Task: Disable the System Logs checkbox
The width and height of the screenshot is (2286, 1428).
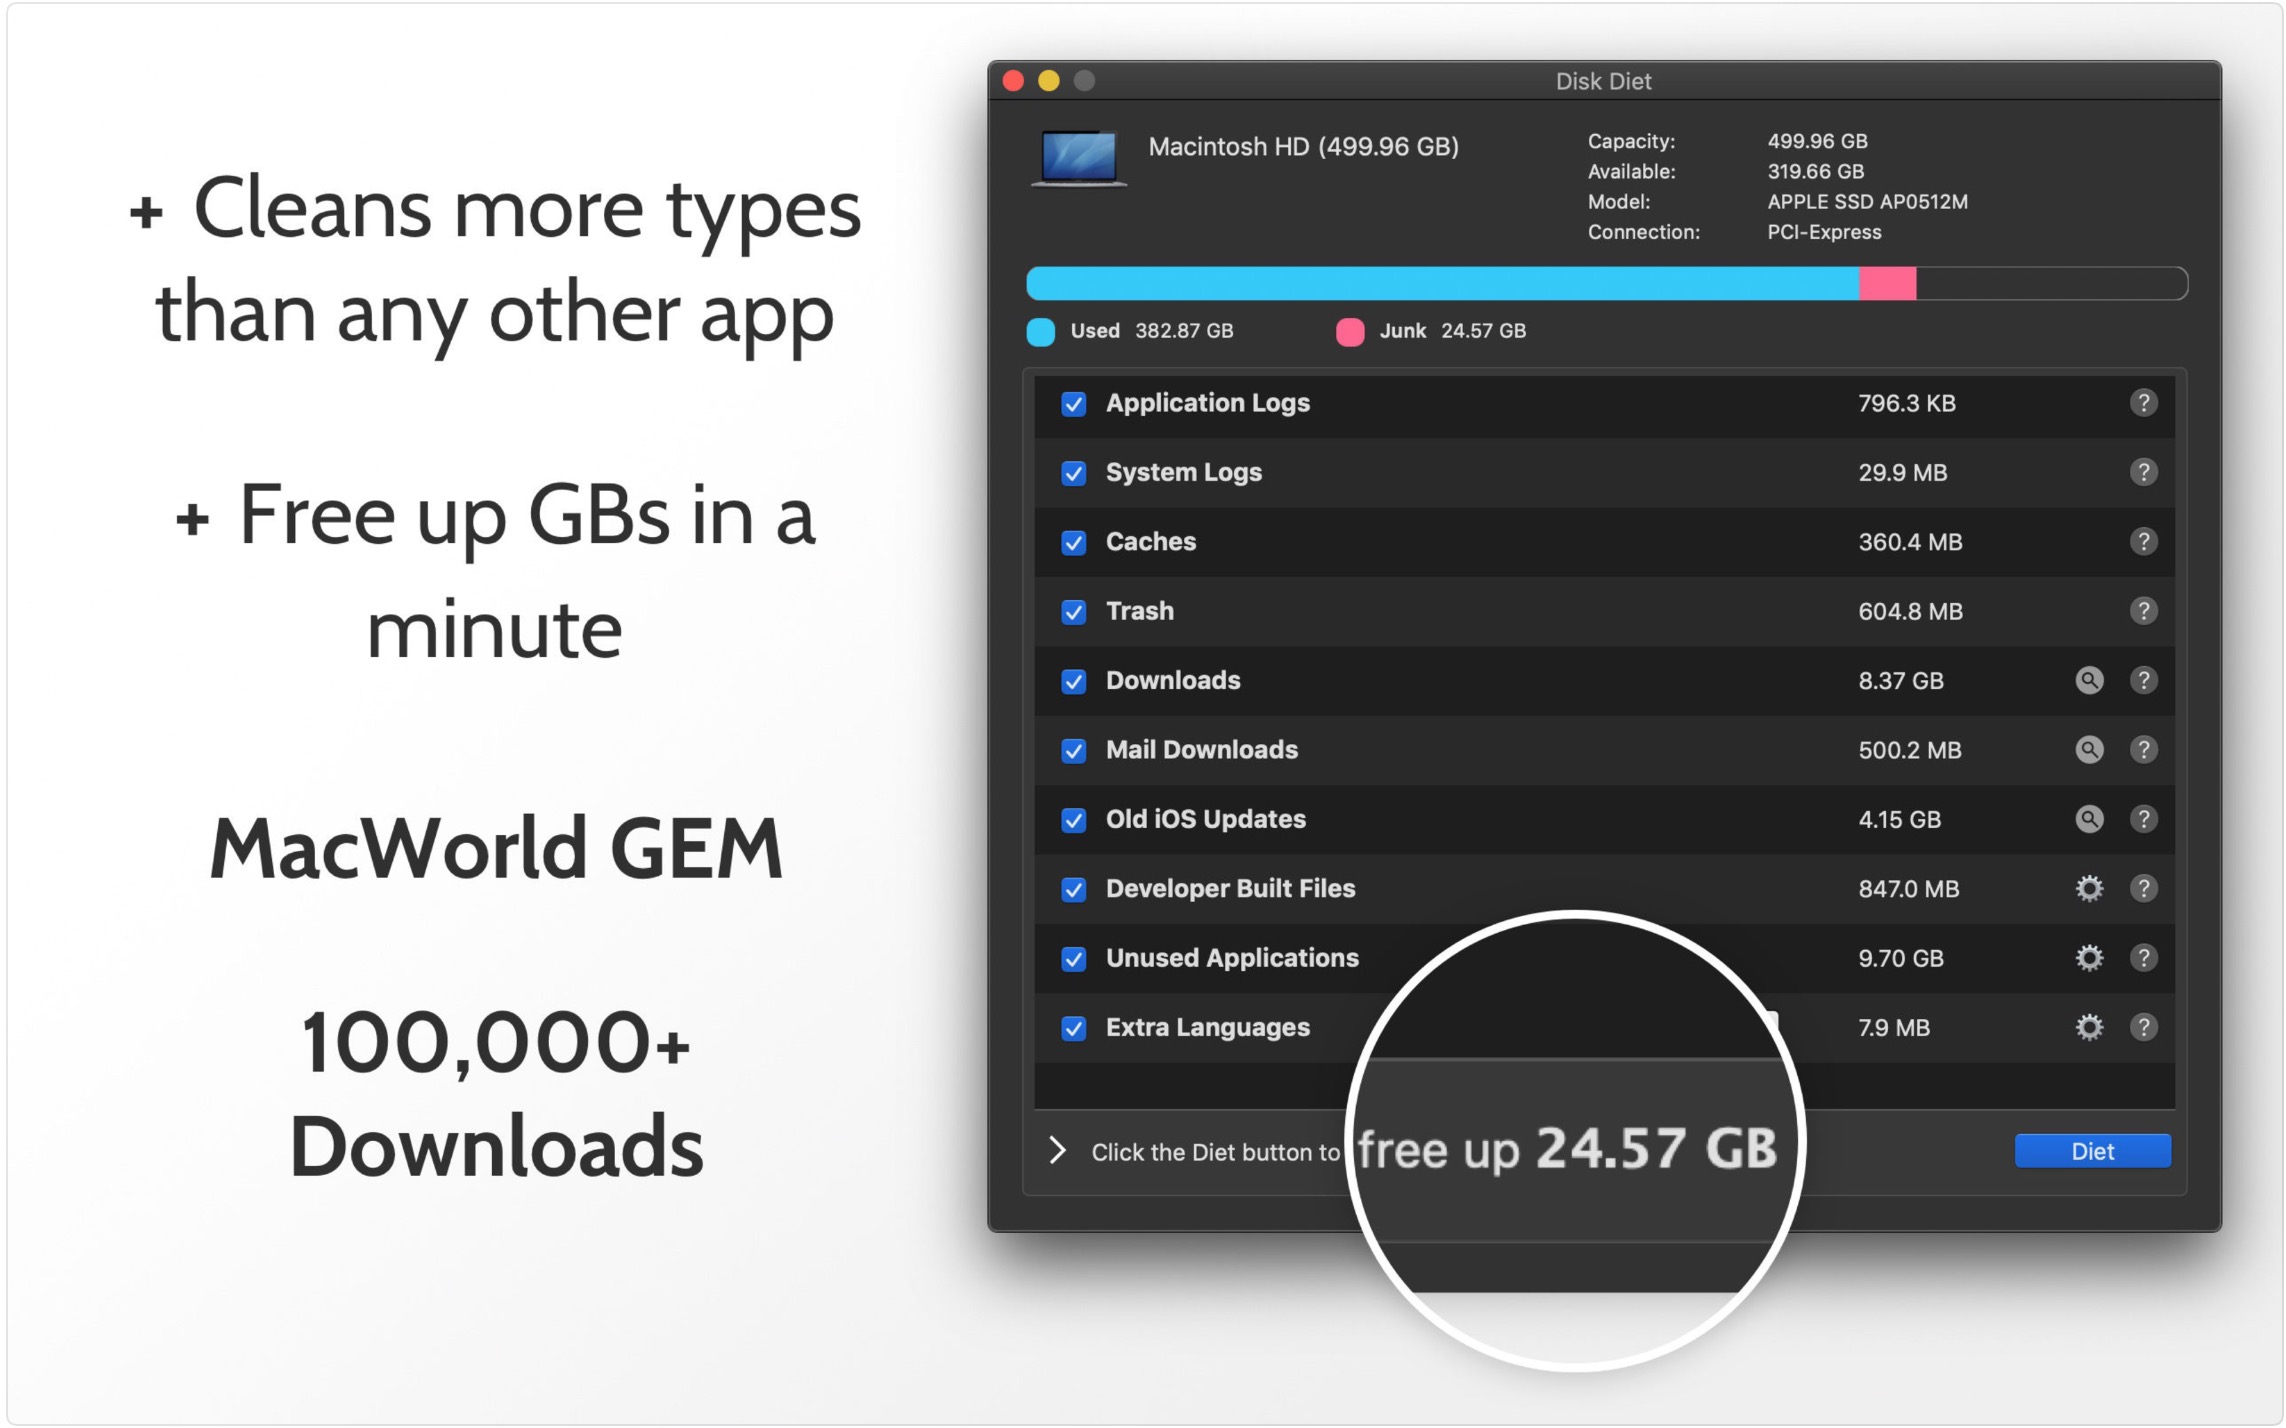Action: pos(1073,473)
